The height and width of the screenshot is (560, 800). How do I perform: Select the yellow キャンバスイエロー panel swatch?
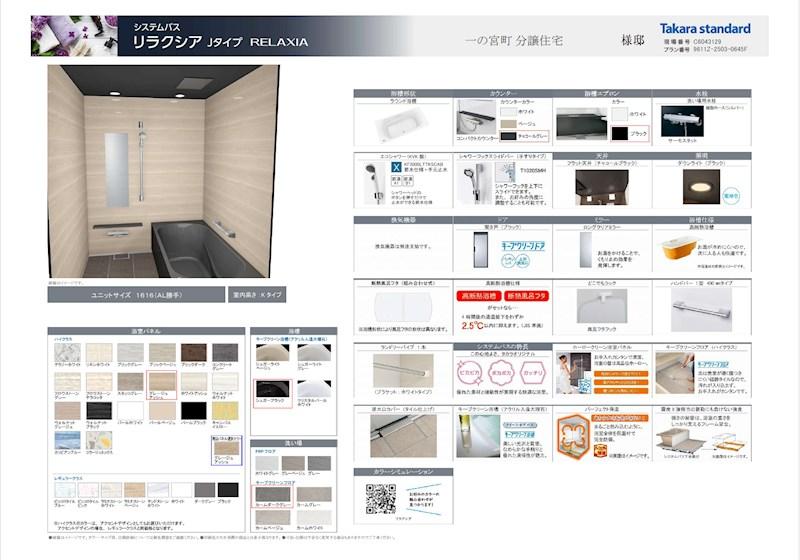pyautogui.click(x=225, y=411)
